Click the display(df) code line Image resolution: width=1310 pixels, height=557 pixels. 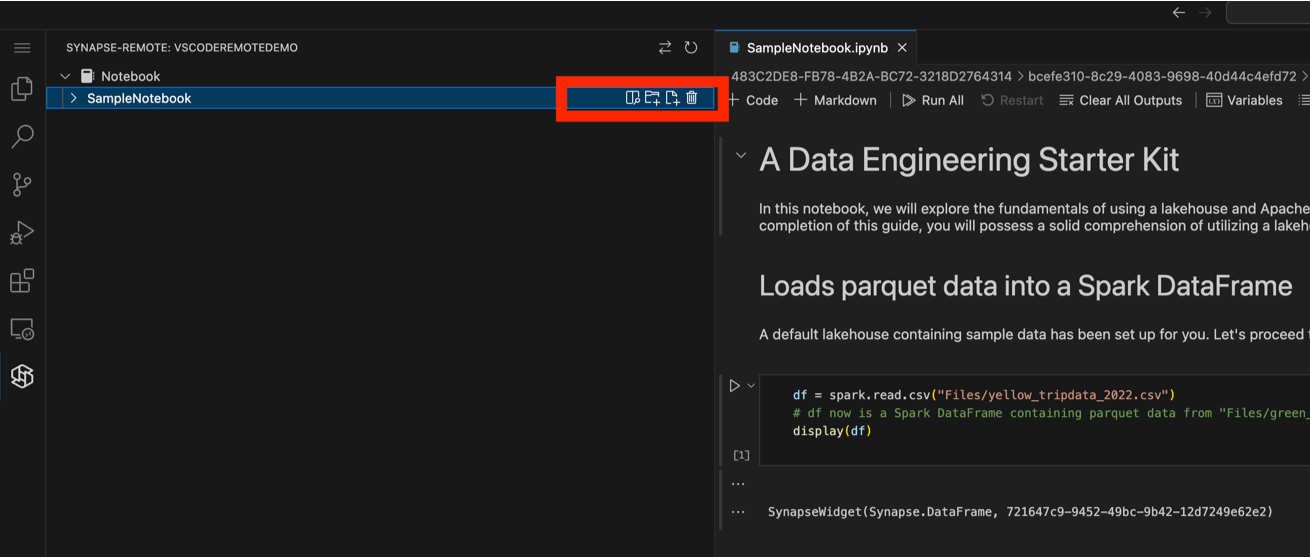point(832,431)
